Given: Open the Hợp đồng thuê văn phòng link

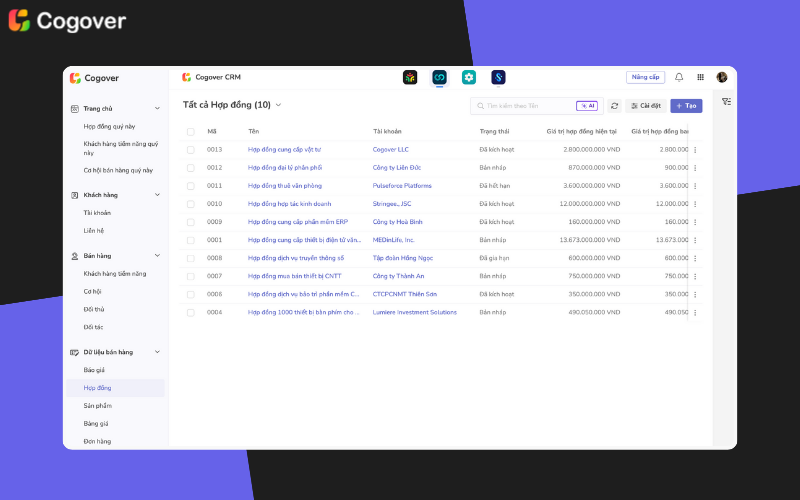Looking at the screenshot, I should pyautogui.click(x=284, y=185).
